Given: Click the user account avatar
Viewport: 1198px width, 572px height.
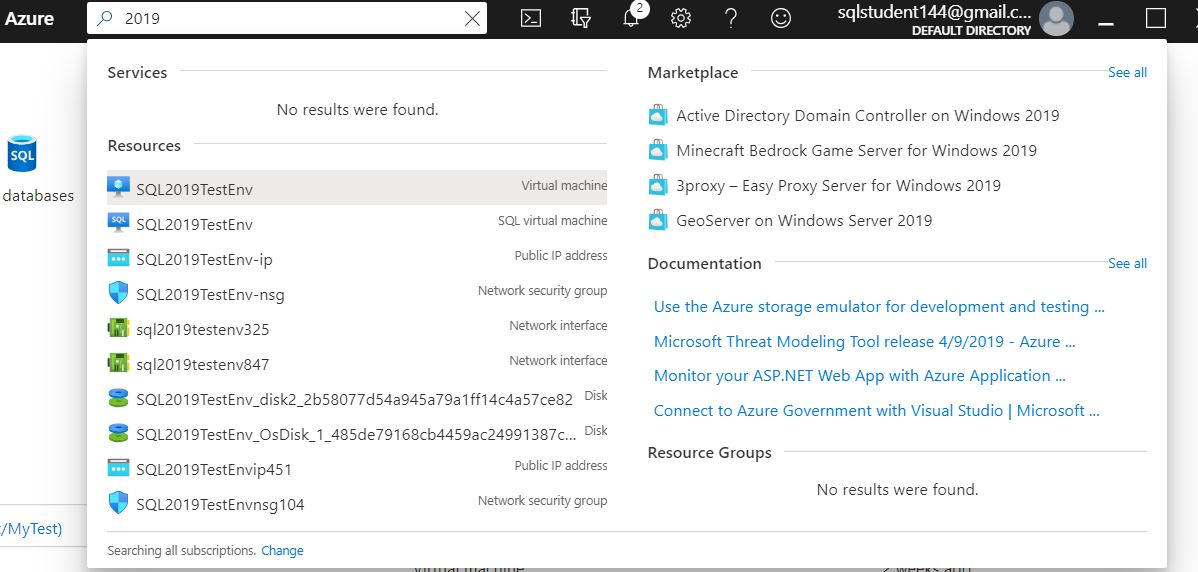Looking at the screenshot, I should [x=1056, y=18].
